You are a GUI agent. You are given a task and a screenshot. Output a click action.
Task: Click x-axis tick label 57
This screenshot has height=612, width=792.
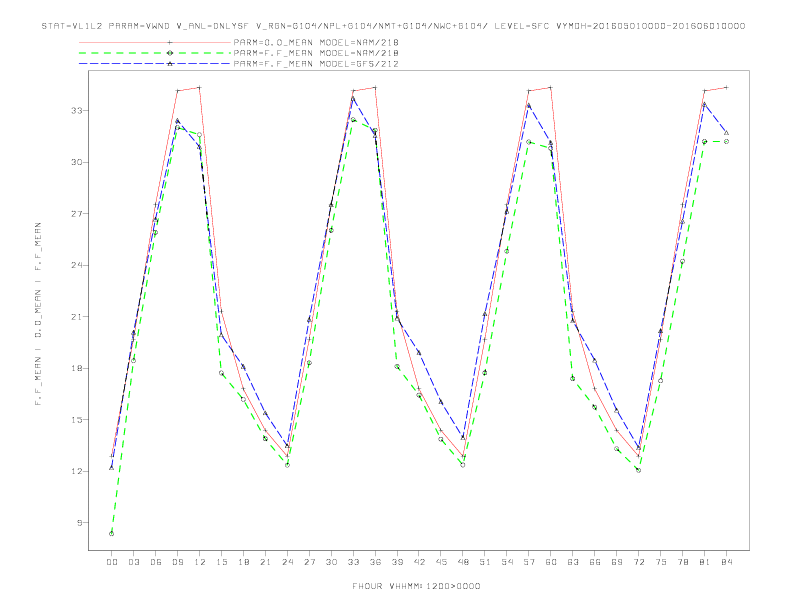point(529,562)
